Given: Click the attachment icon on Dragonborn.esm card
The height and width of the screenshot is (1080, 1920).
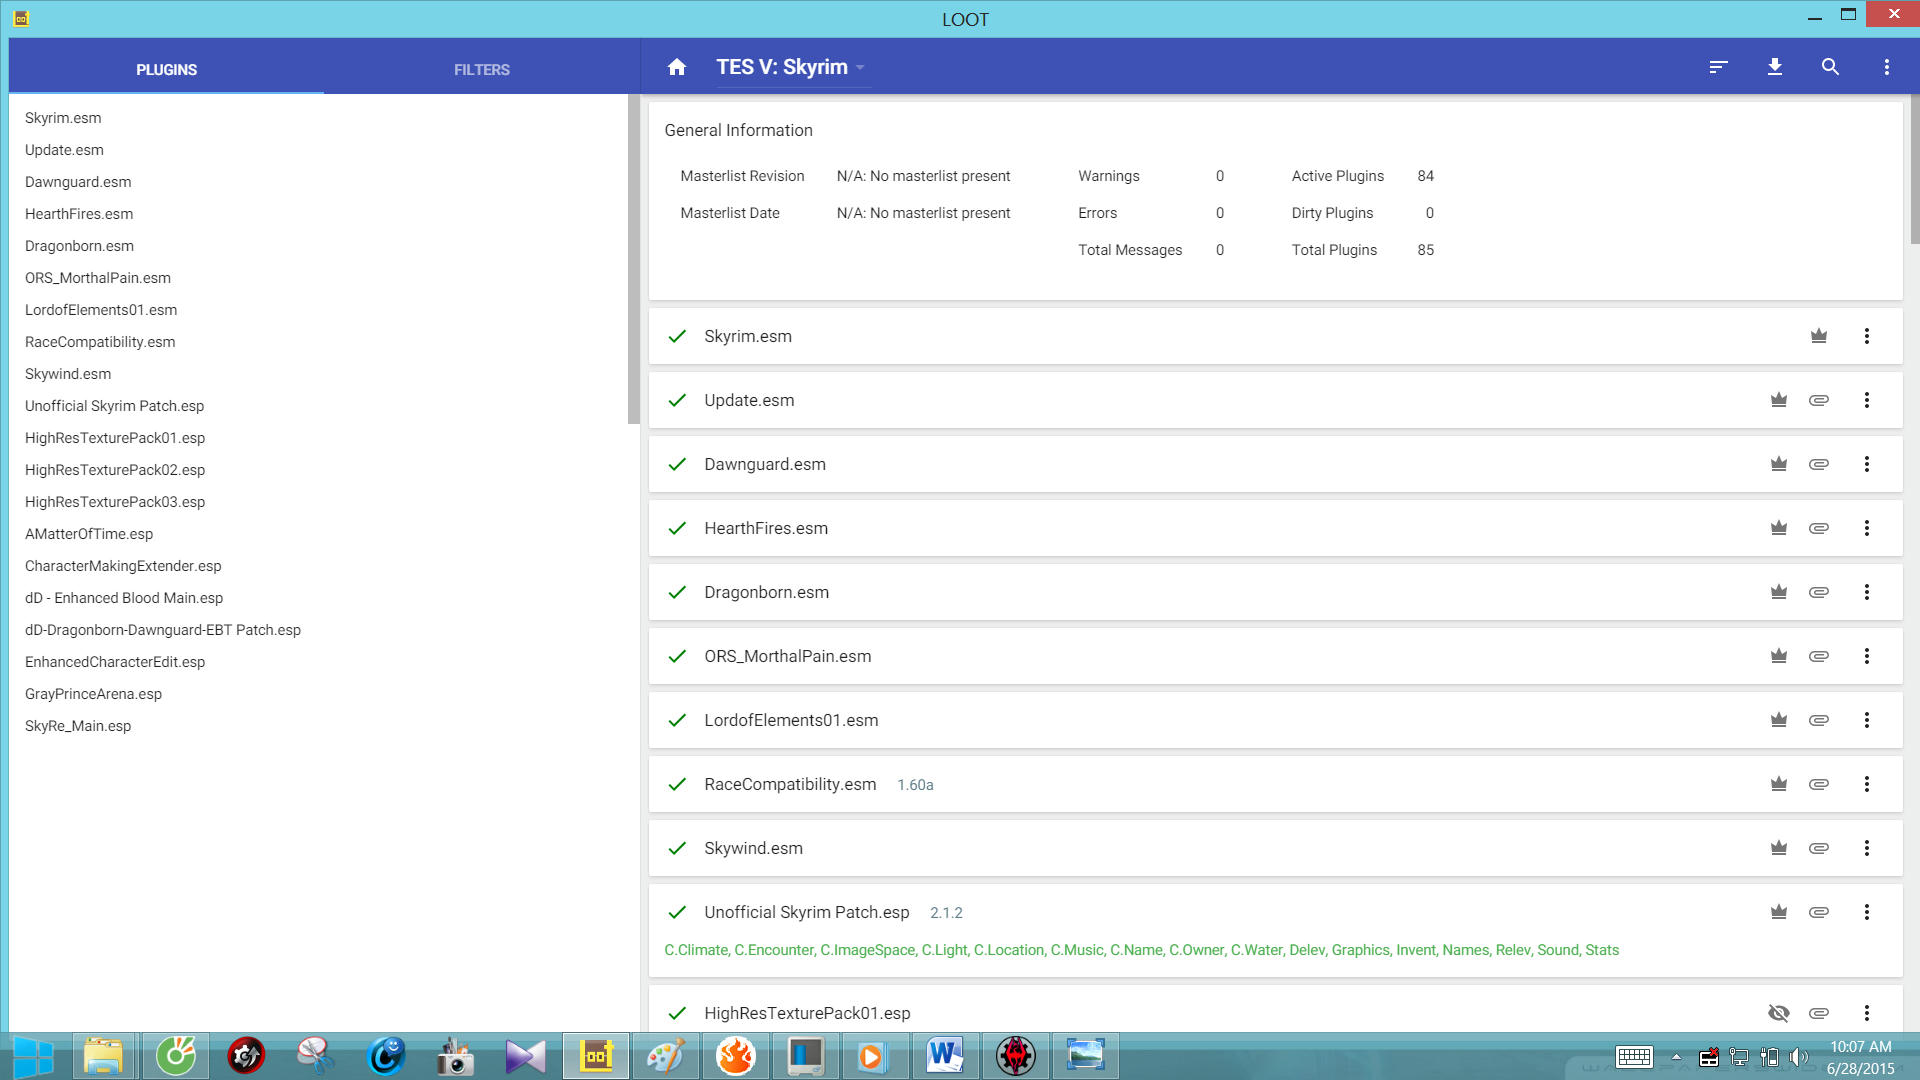Looking at the screenshot, I should point(1819,592).
